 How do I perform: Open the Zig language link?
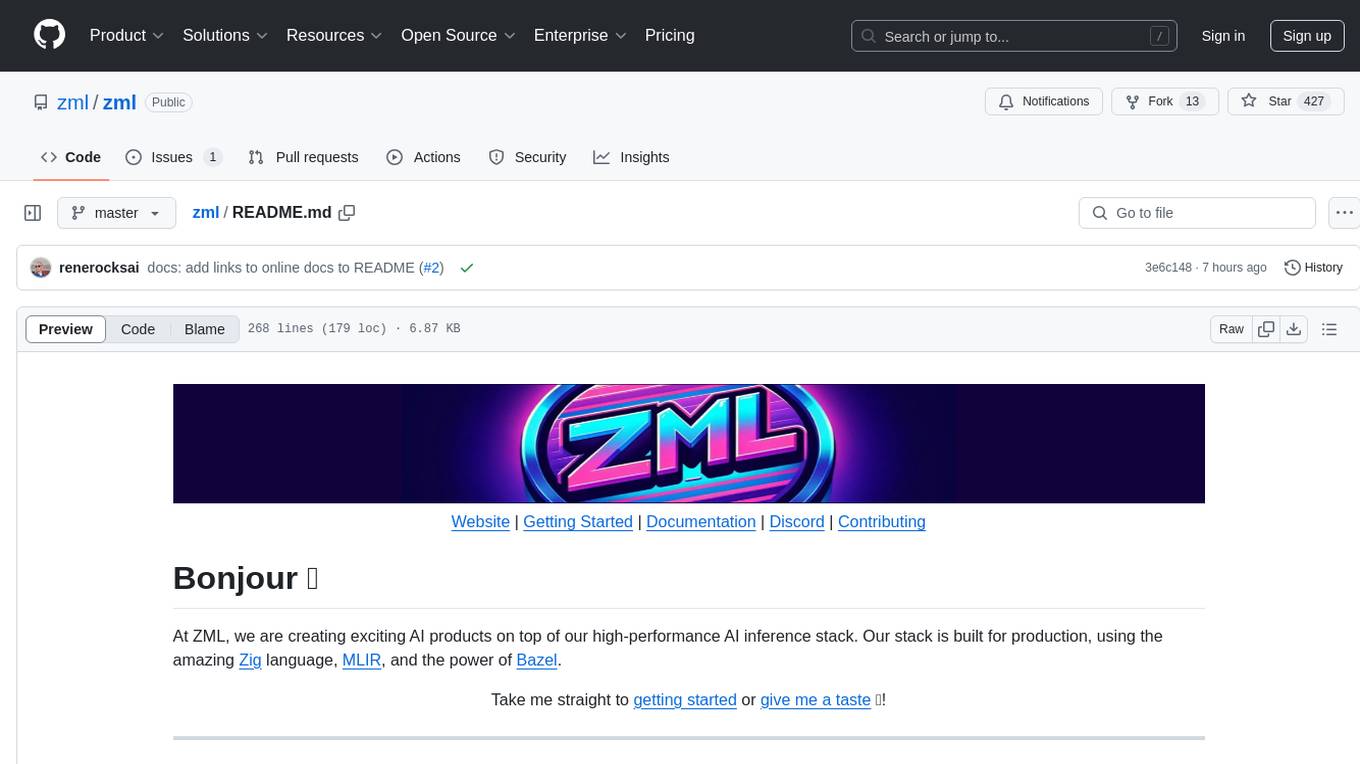250,660
